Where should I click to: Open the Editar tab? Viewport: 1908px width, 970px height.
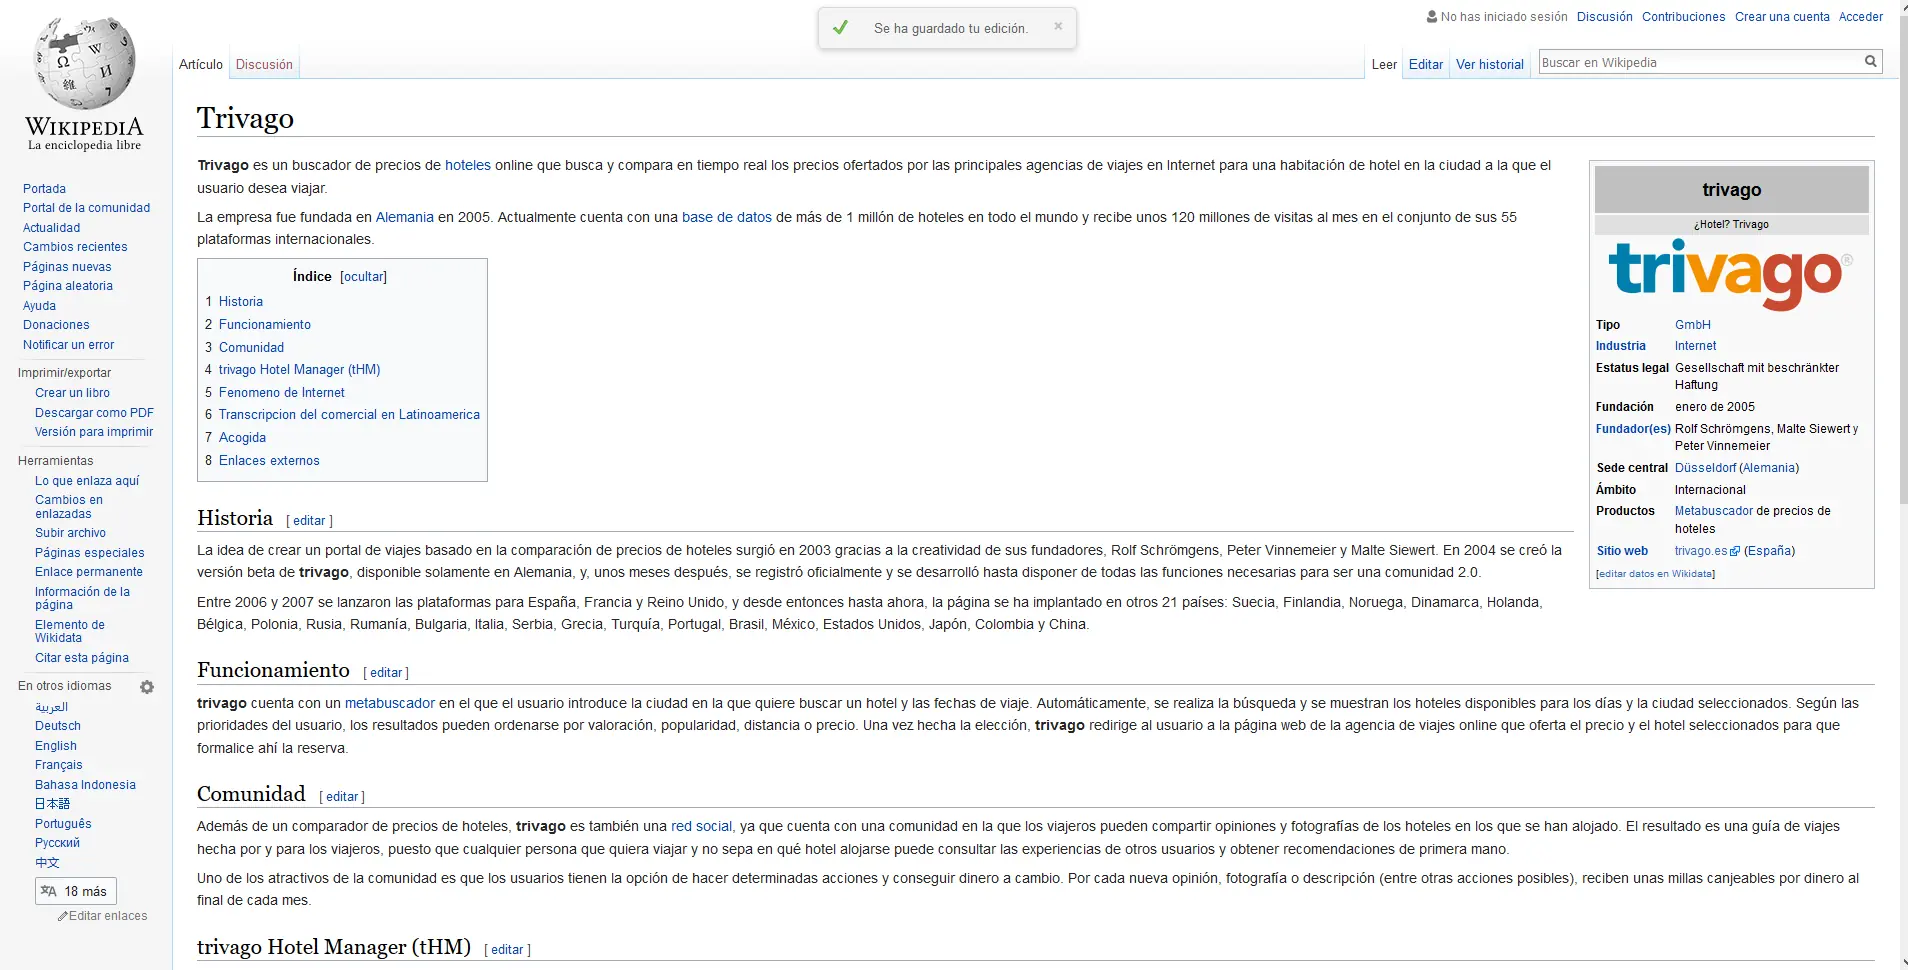1426,64
